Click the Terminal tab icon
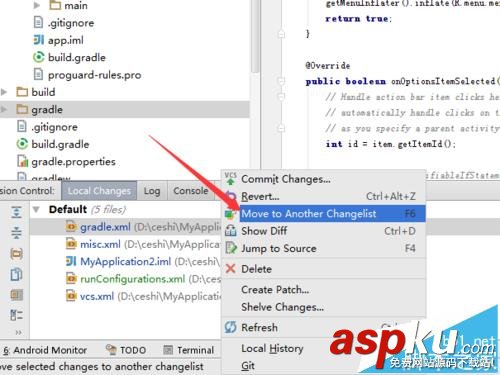 click(168, 350)
